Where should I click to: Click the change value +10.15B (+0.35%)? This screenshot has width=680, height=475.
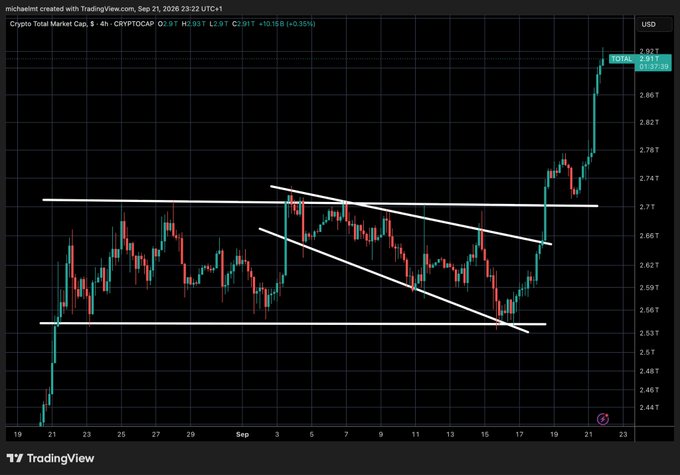point(287,24)
